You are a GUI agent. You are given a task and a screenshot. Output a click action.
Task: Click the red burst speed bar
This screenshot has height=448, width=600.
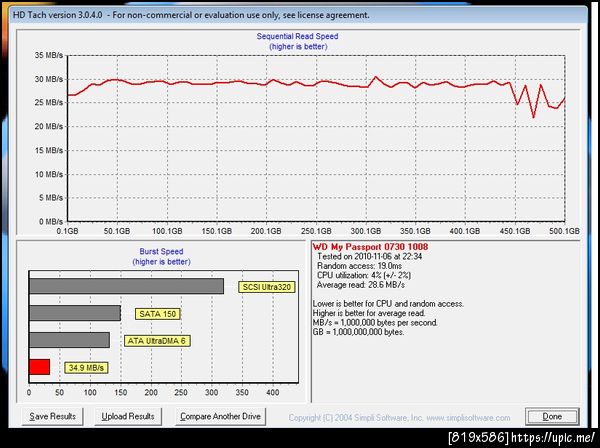click(39, 367)
